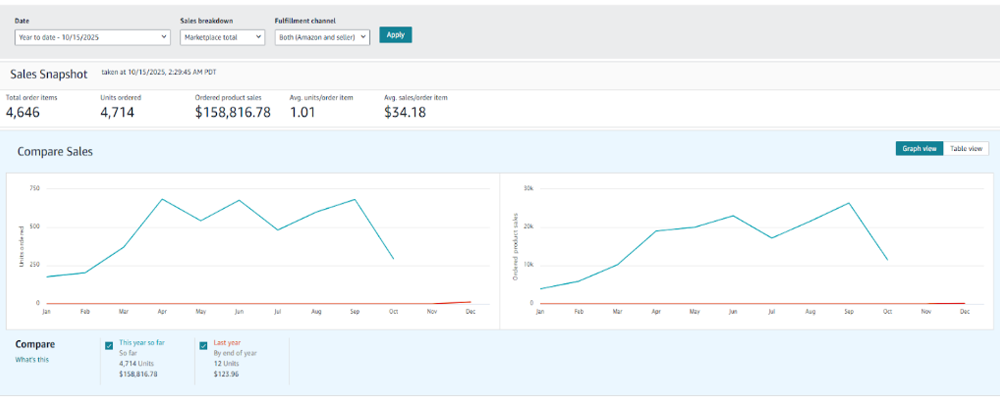Toggle the 'Last year' checkbox
Screen dimensions: 1000x400
(x=205, y=346)
